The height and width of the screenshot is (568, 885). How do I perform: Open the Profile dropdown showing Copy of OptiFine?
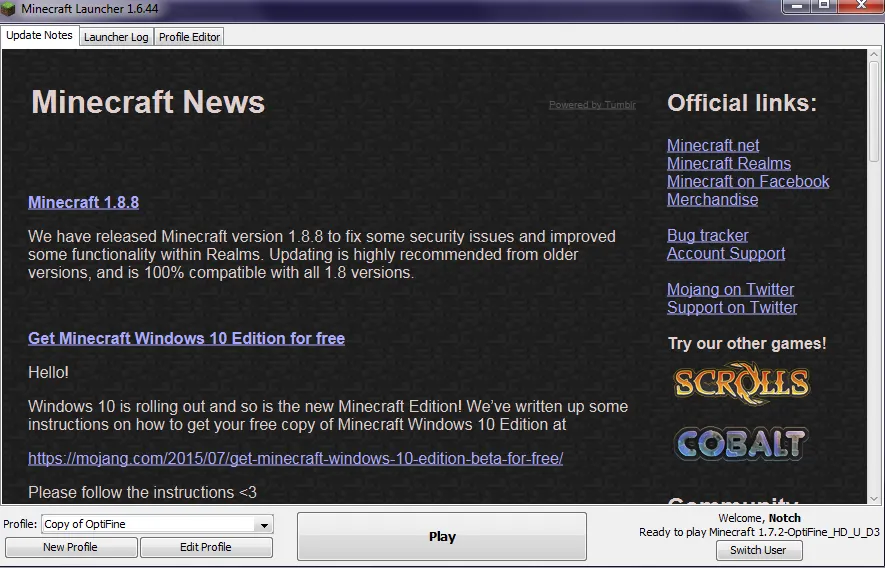[157, 524]
